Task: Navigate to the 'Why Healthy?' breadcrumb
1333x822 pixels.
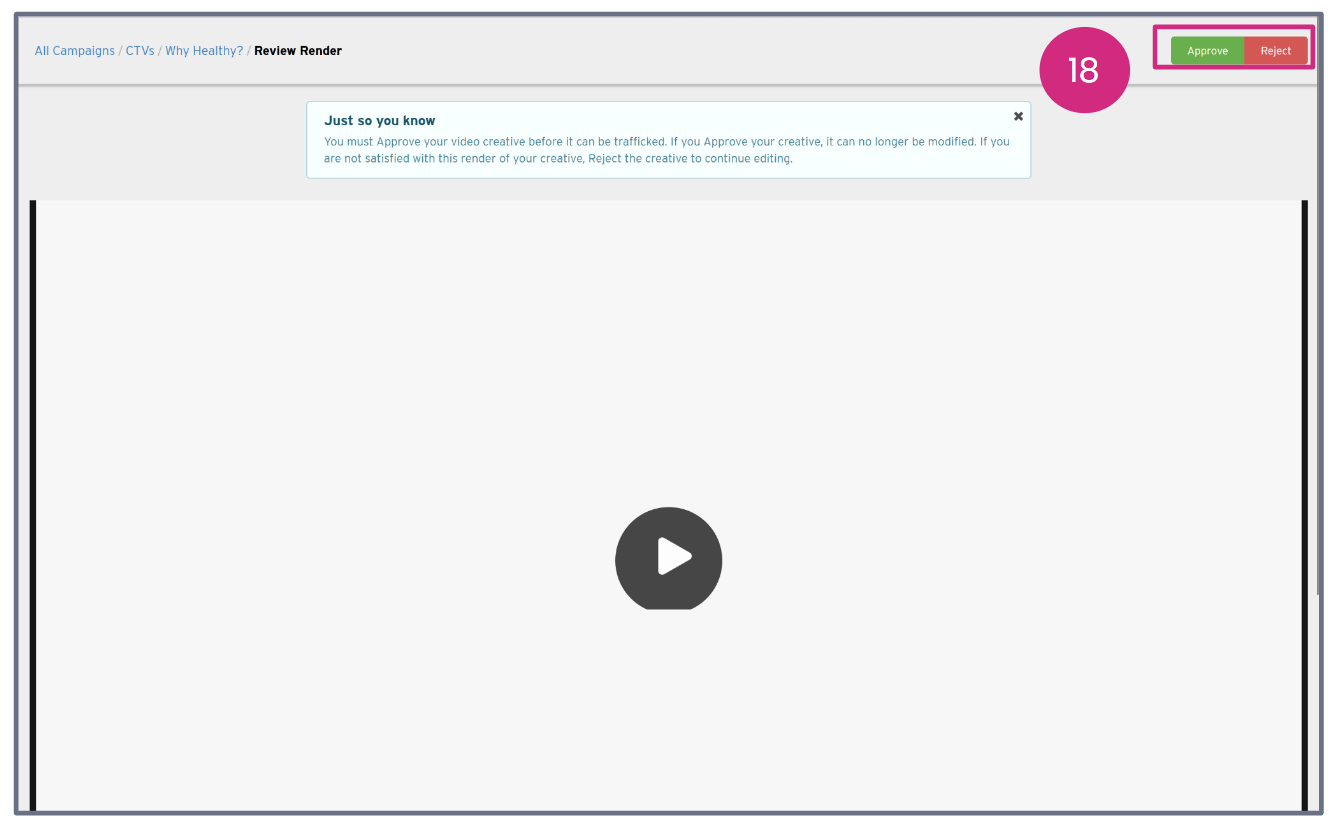Action: coord(204,51)
